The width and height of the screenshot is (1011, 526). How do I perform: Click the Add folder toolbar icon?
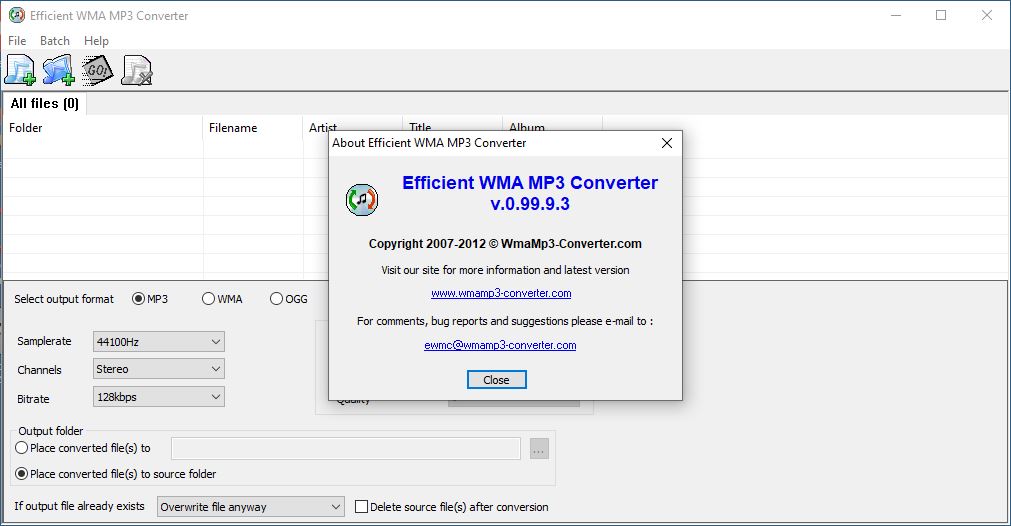59,70
